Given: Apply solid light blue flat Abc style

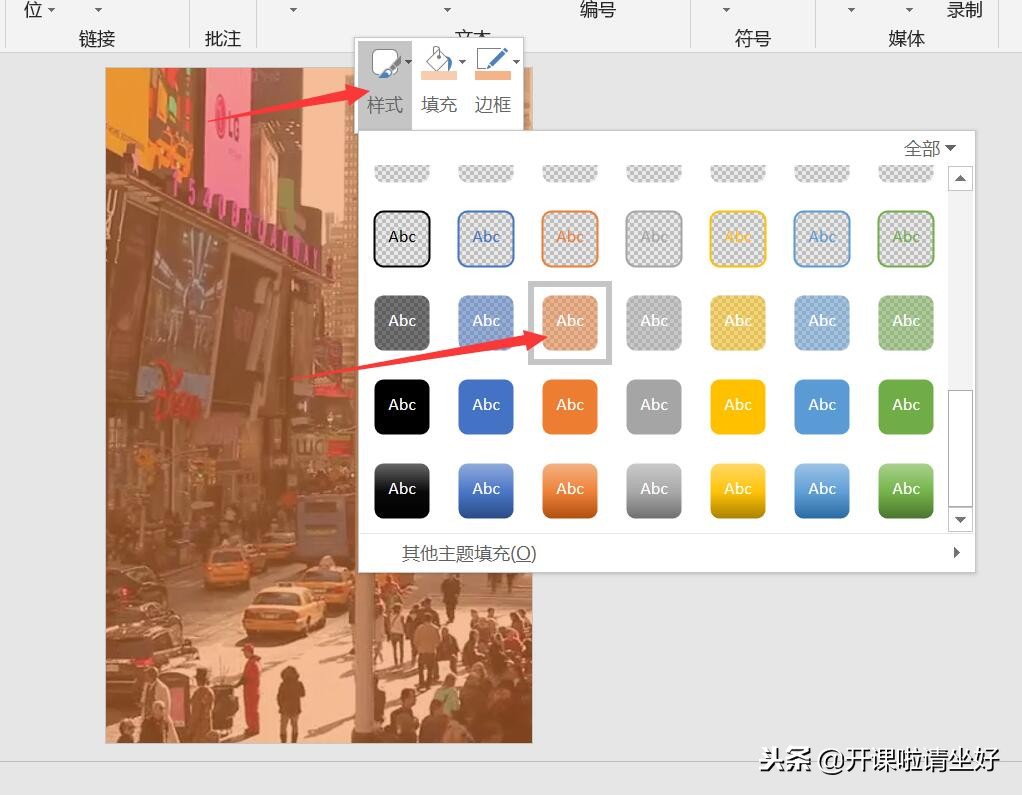Looking at the screenshot, I should coord(822,407).
